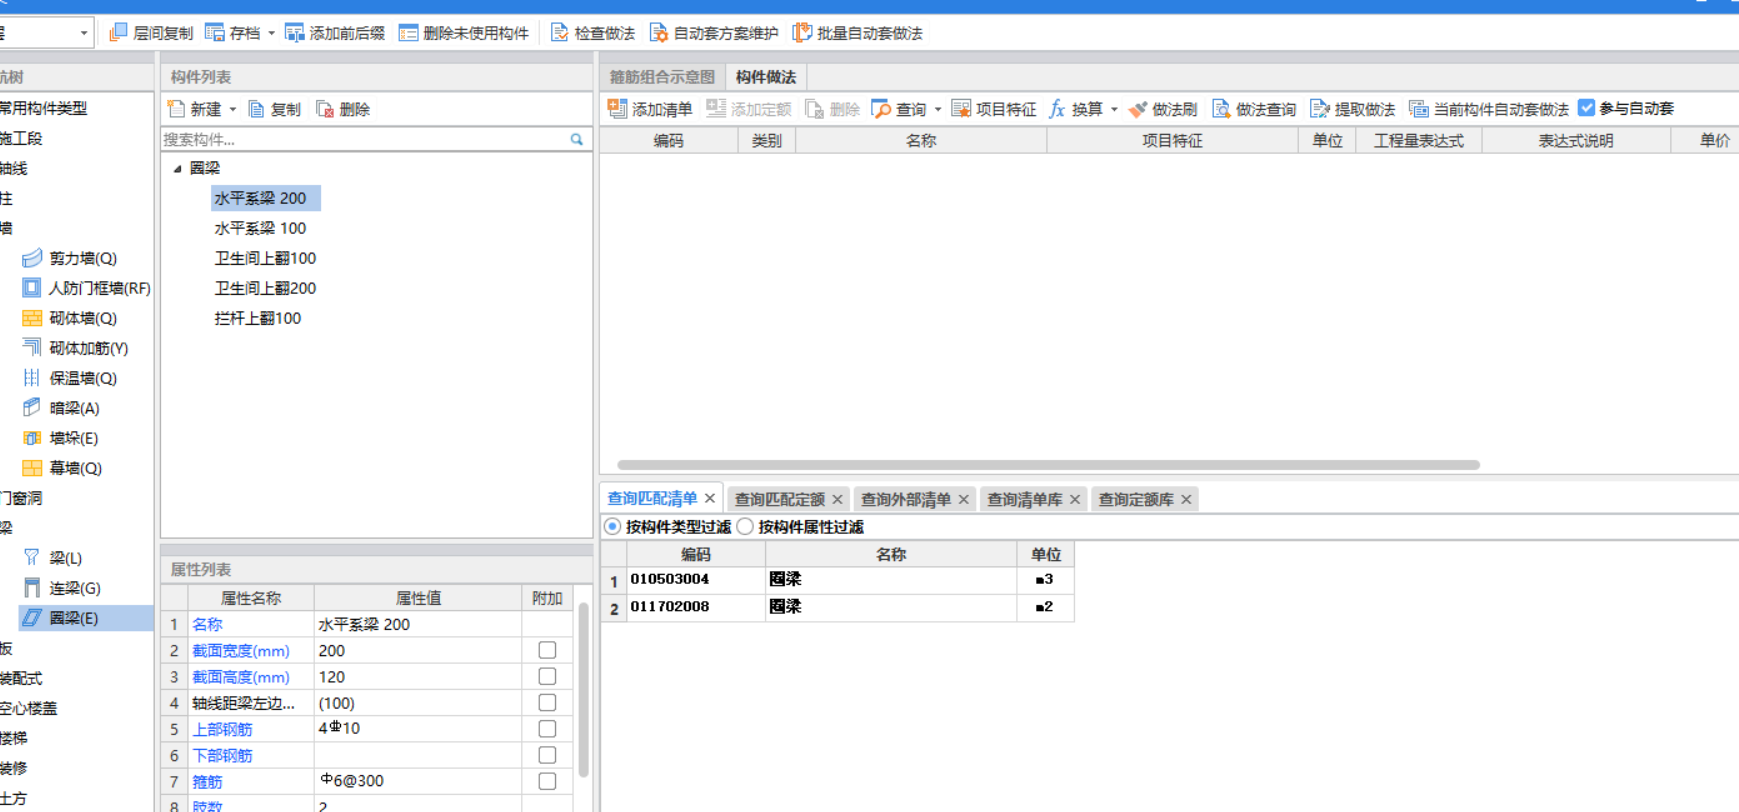Open the 查询 dropdown arrow
The height and width of the screenshot is (812, 1739).
coord(938,109)
